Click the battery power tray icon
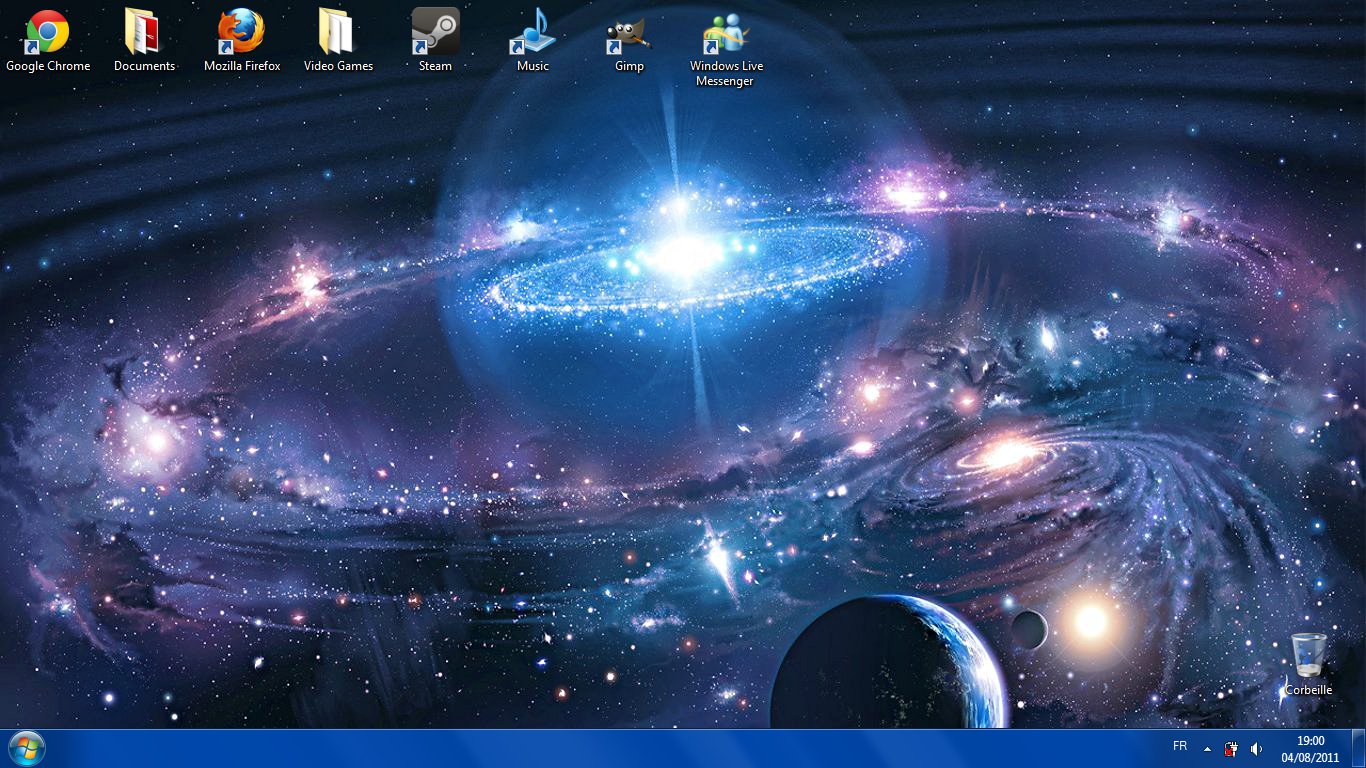The image size is (1366, 768). [1231, 749]
